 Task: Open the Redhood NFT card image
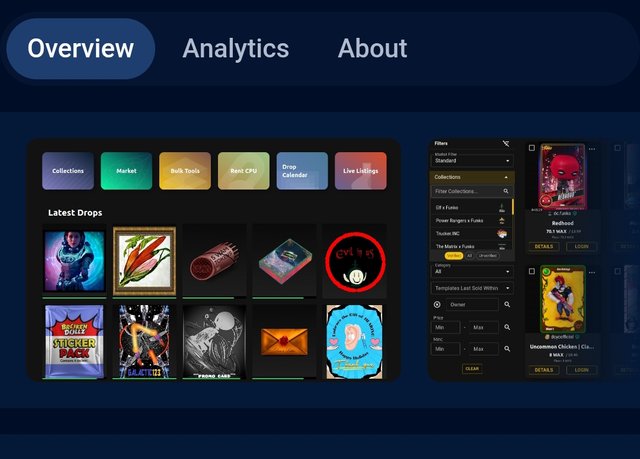(x=562, y=176)
